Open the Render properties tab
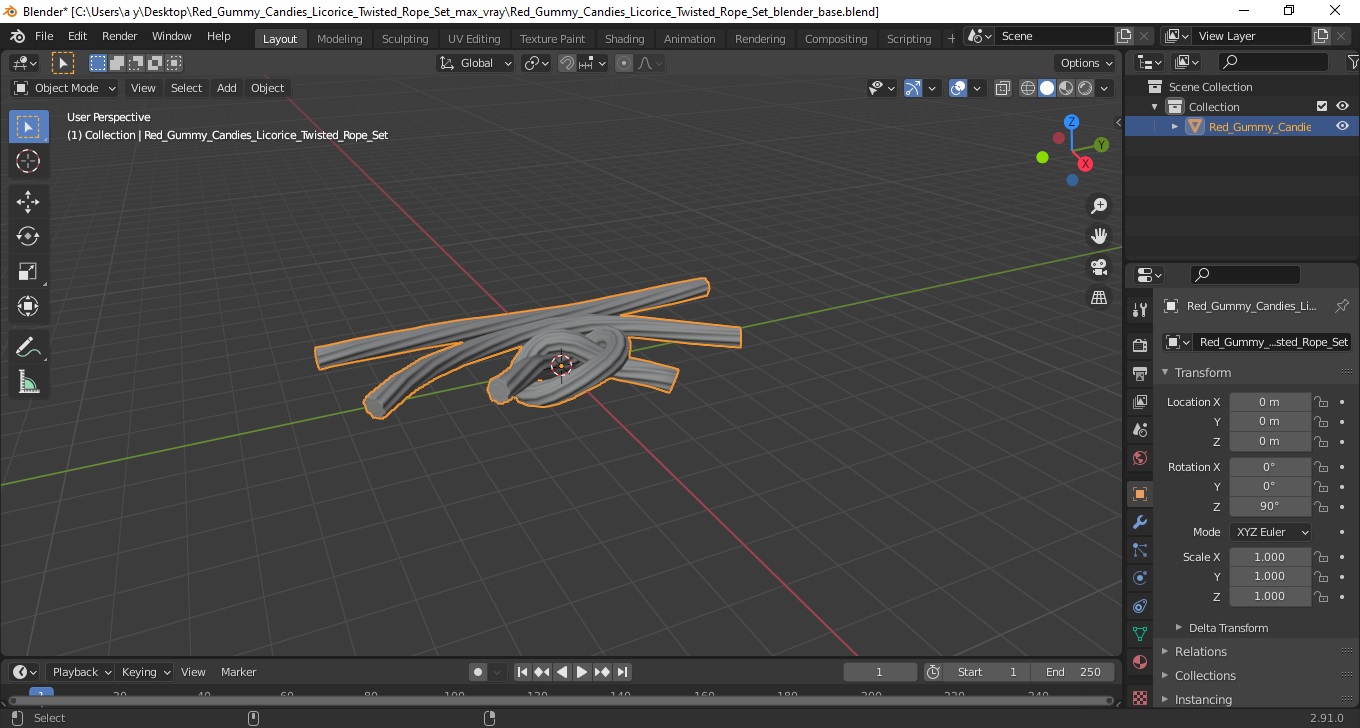Viewport: 1360px width, 728px height. tap(1139, 345)
